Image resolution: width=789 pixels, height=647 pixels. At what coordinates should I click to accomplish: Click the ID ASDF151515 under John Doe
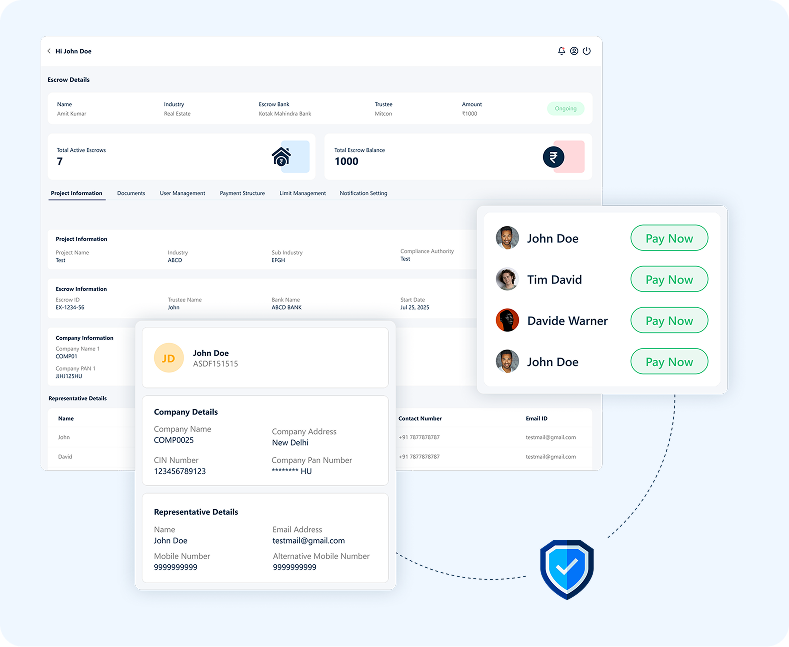pos(215,364)
